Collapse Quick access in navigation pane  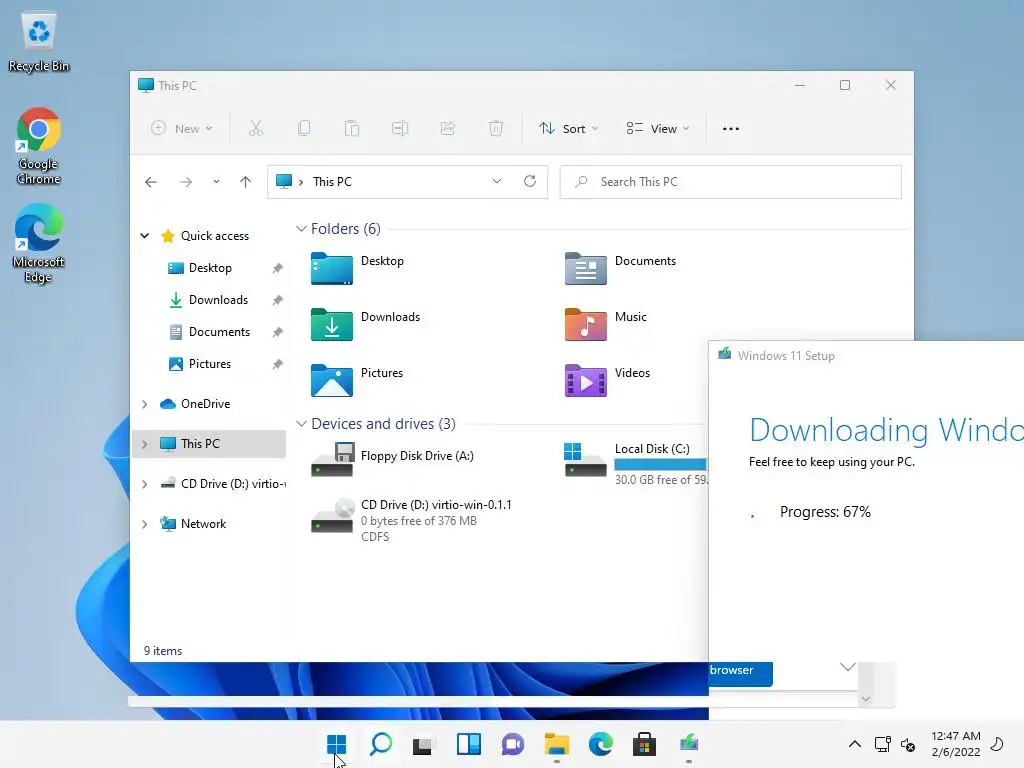coord(145,236)
